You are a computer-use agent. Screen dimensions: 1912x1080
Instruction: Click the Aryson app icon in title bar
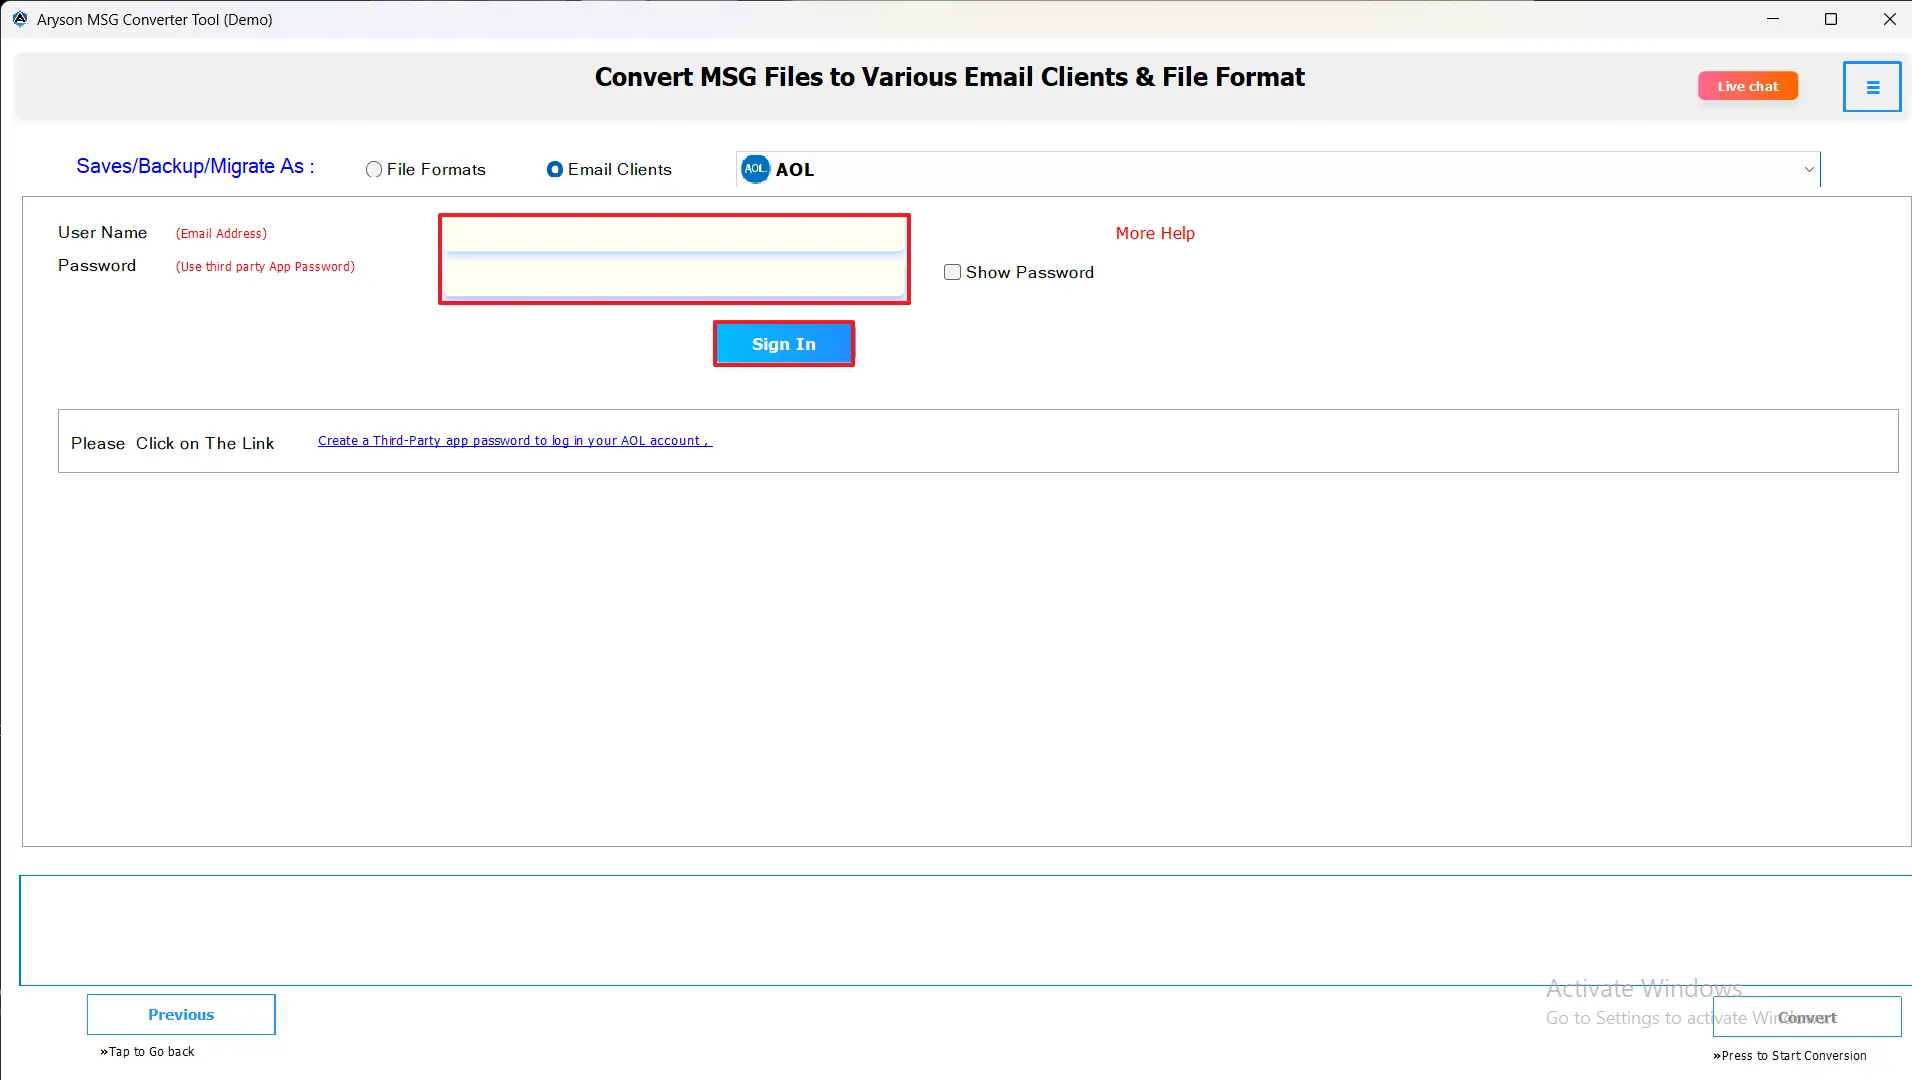pos(19,19)
